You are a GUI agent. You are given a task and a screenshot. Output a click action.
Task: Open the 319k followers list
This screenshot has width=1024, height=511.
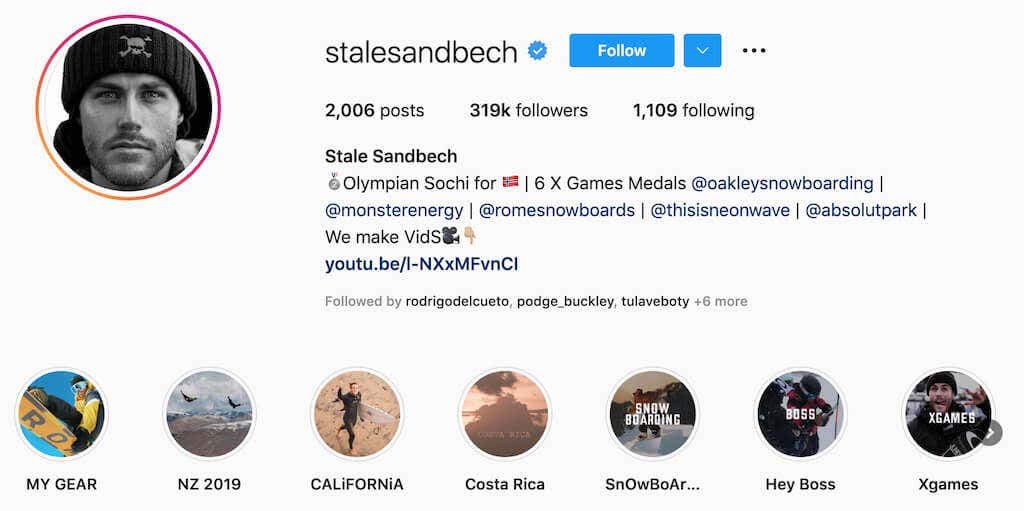(x=528, y=111)
